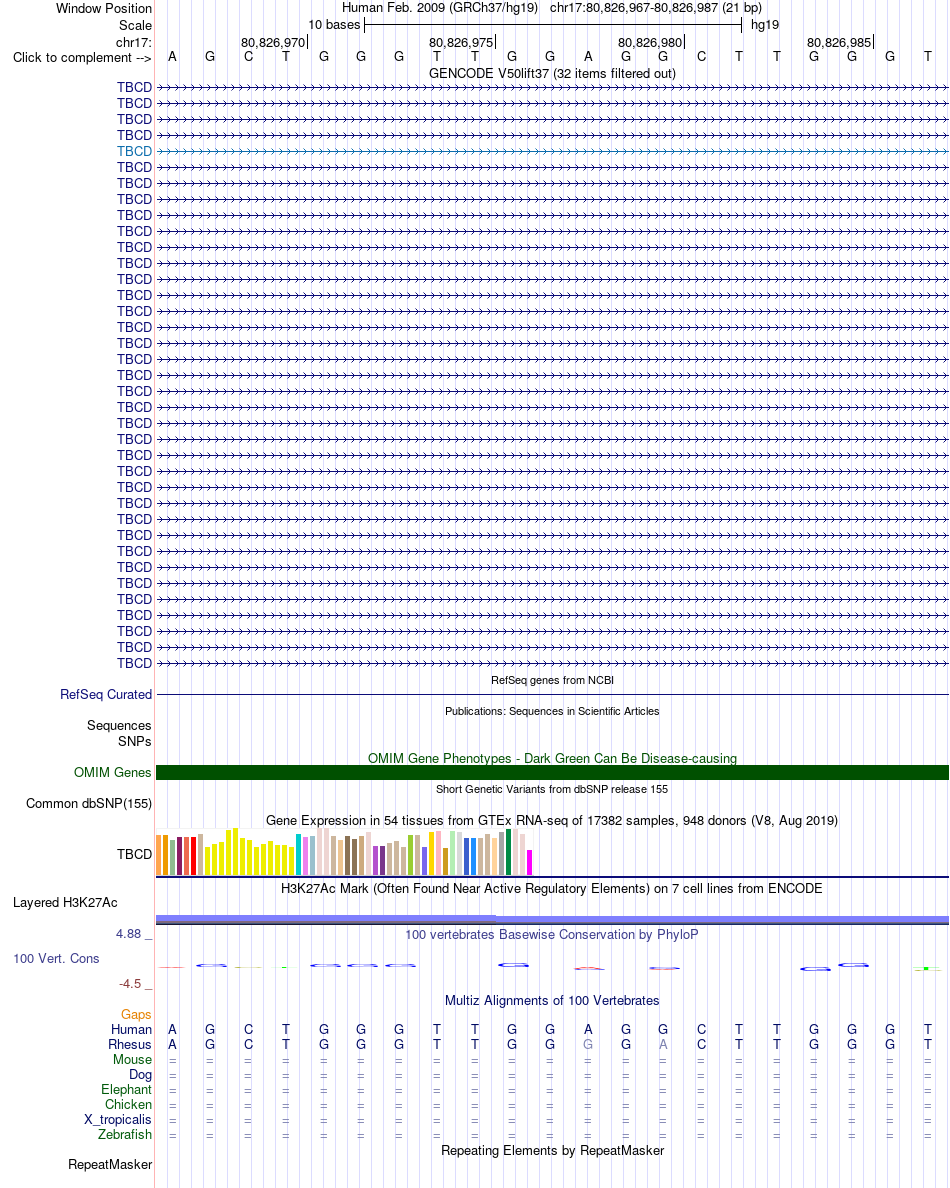Image resolution: width=950 pixels, height=1188 pixels.
Task: Click 'Click to complement -->' label
Action: pyautogui.click(x=82, y=58)
